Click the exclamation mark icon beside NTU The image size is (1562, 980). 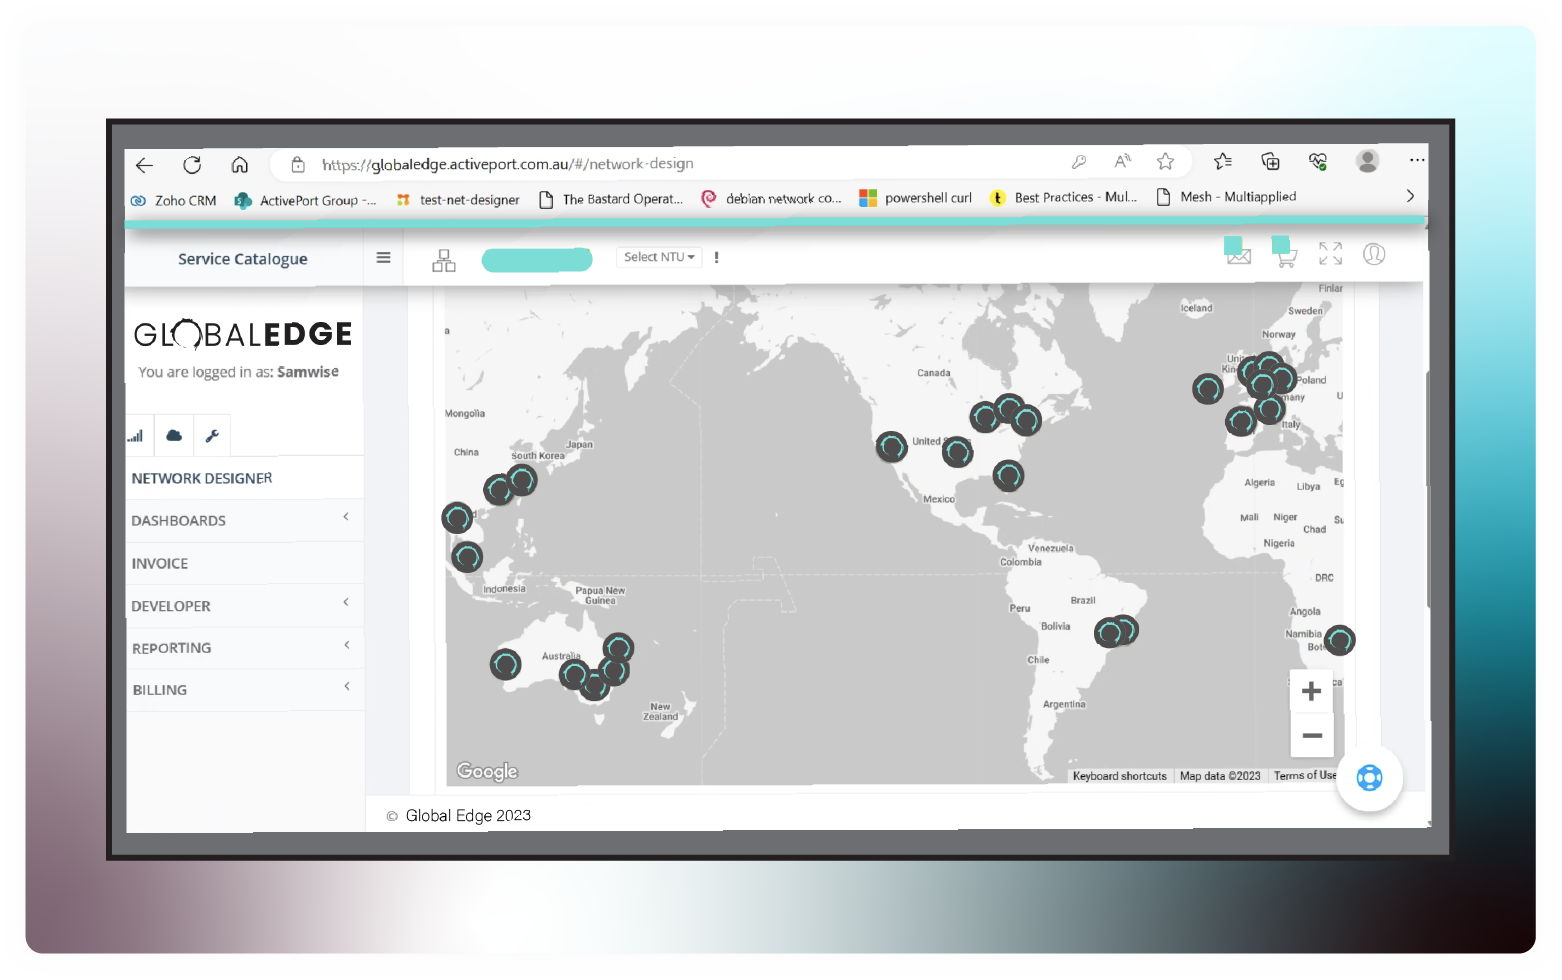(716, 258)
